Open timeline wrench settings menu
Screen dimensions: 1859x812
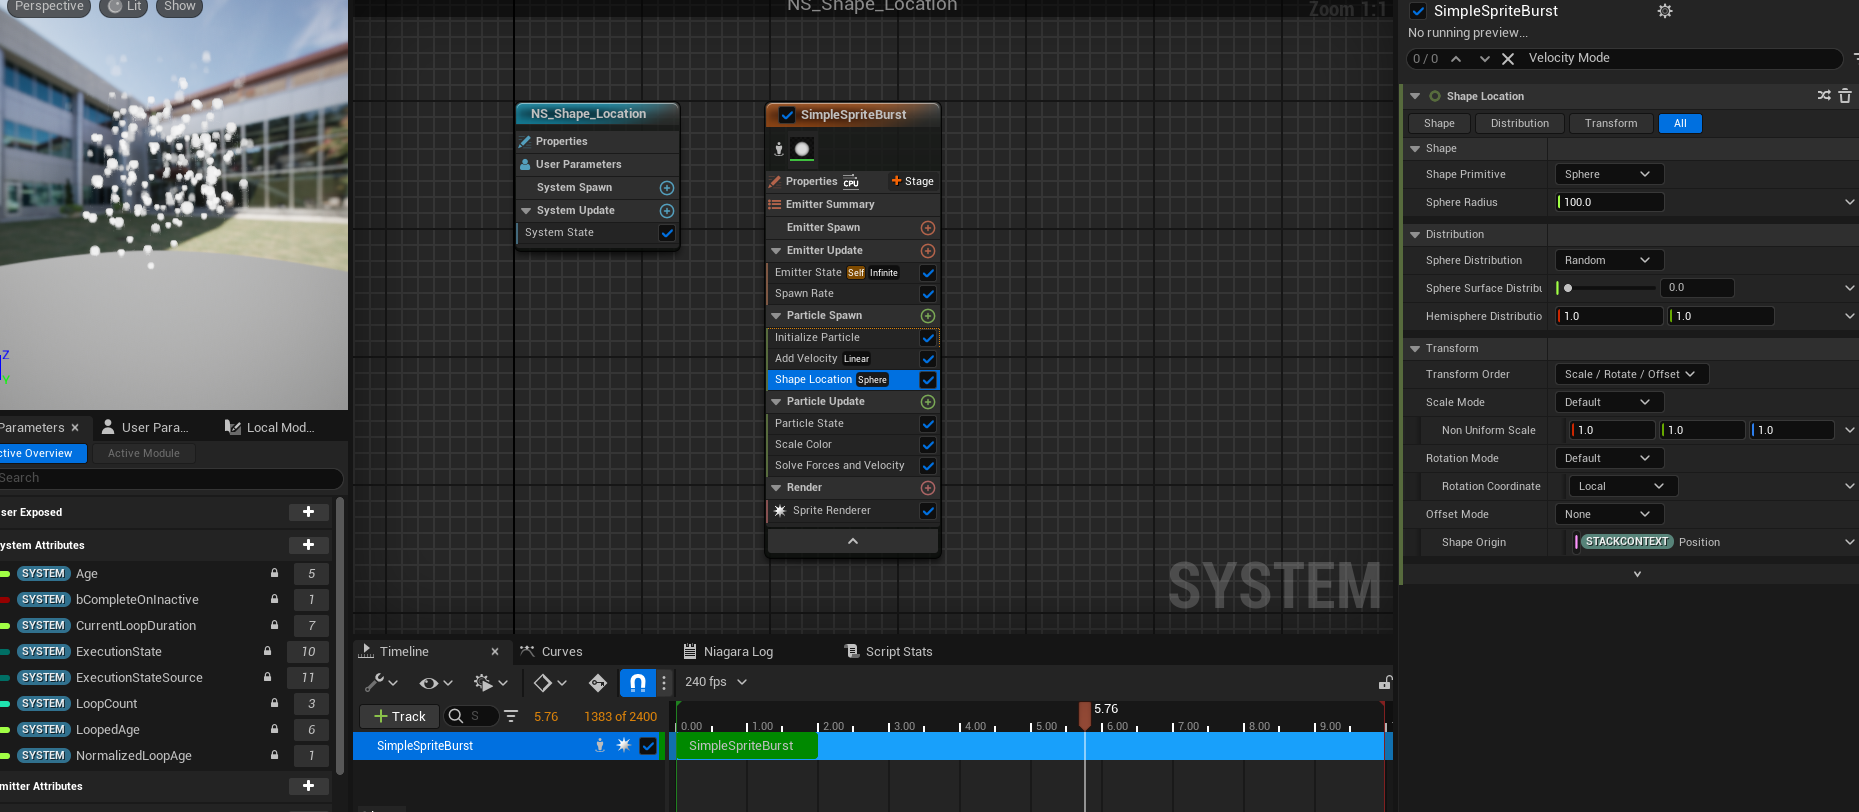click(x=382, y=683)
